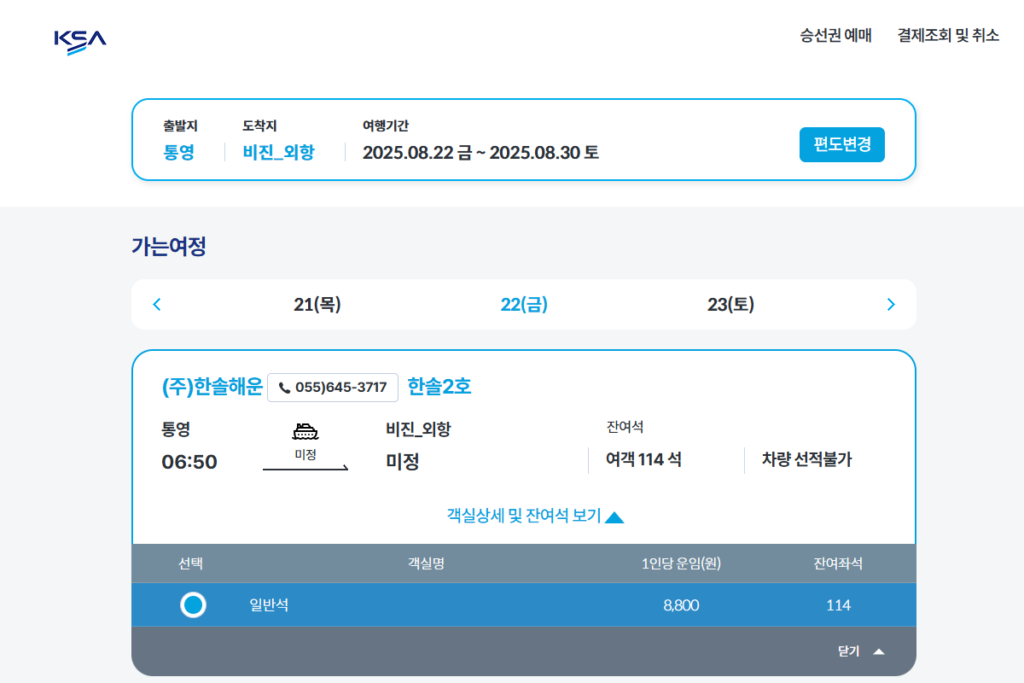Click the left date navigation chevron
Viewport: 1024px width, 683px height.
coord(157,304)
